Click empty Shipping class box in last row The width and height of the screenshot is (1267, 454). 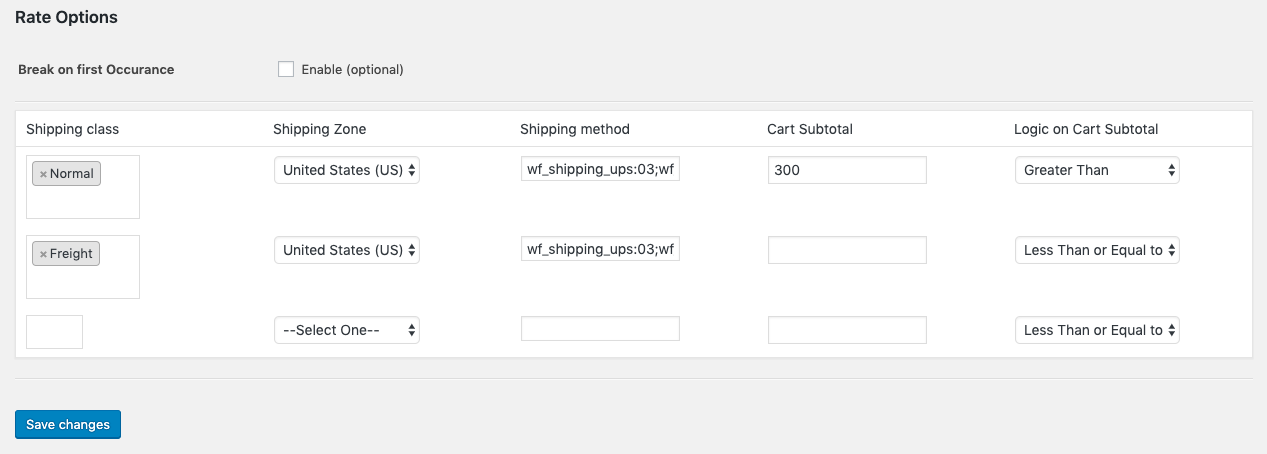[54, 332]
